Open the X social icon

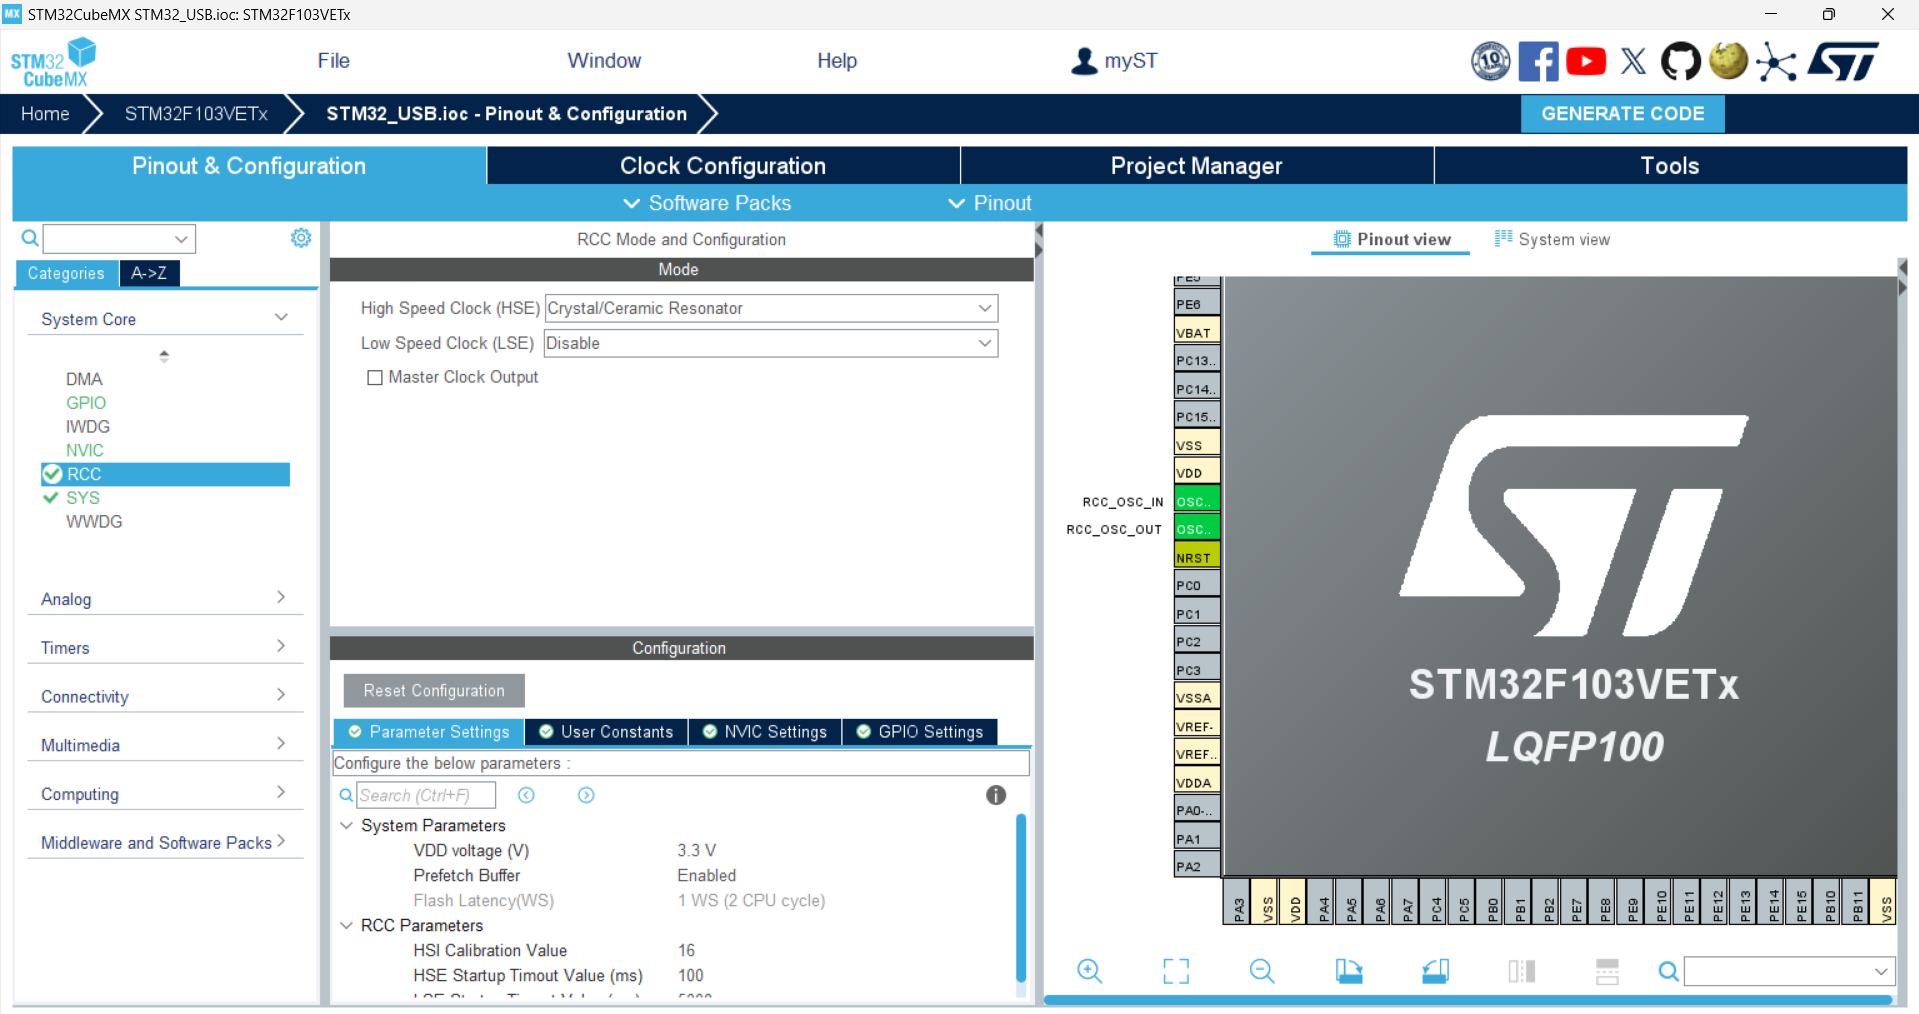pyautogui.click(x=1634, y=62)
